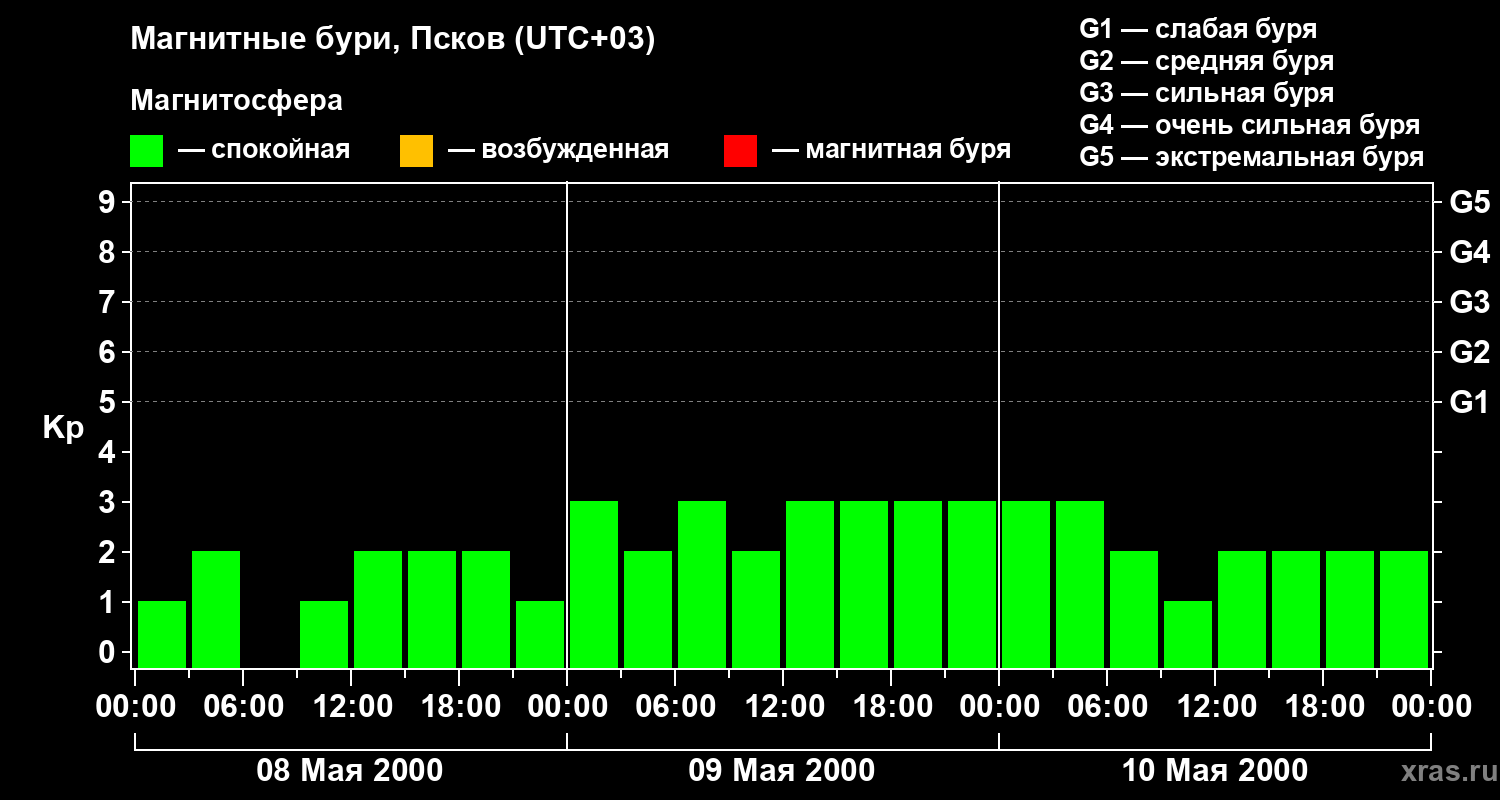Select the line 'G1 — слабая буря'

point(1198,29)
